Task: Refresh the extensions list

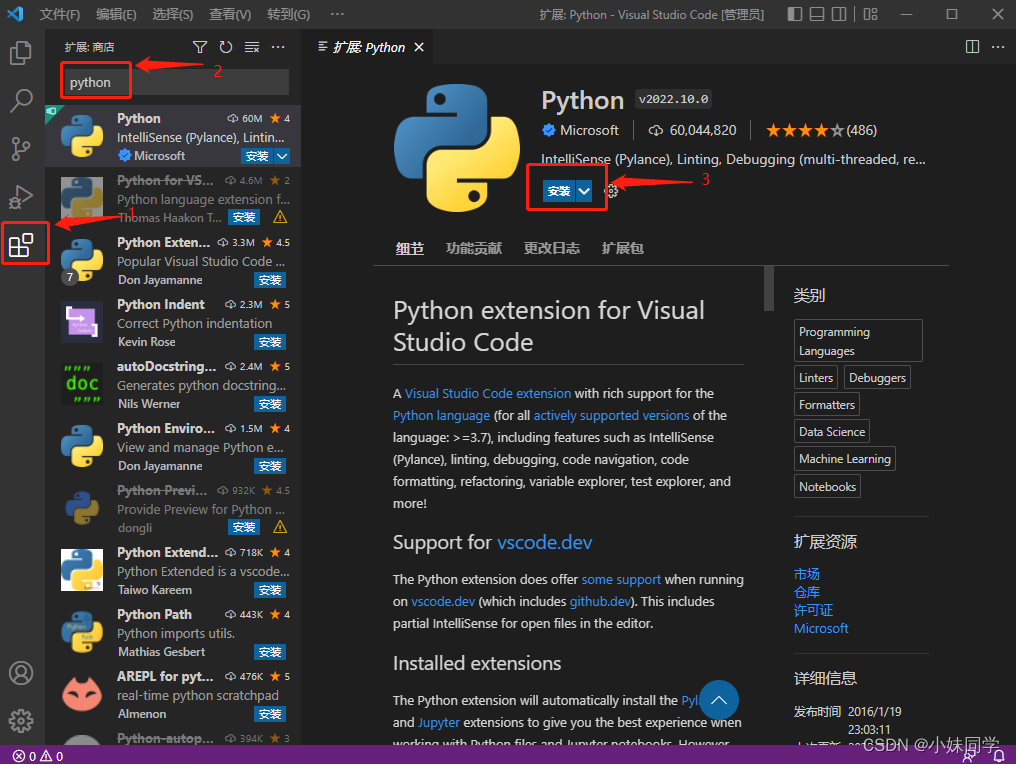Action: point(225,47)
